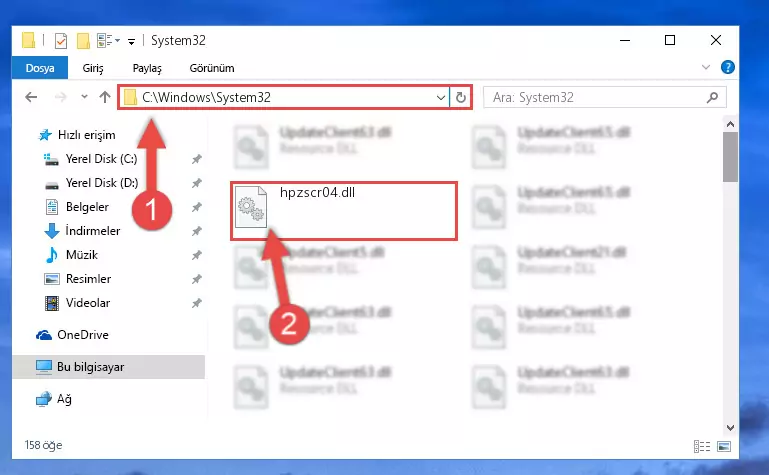769x475 pixels.
Task: Select the hpzscr04.dll file name
Action: [x=317, y=193]
